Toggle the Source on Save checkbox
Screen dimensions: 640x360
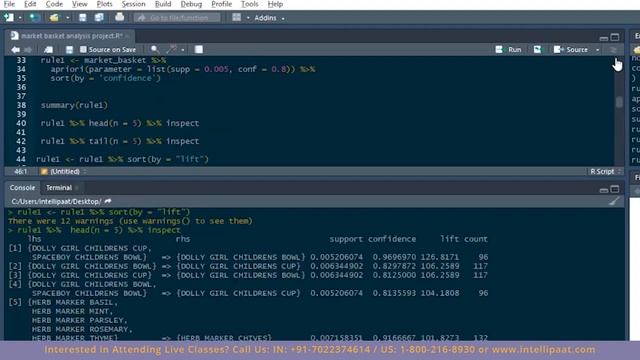[x=83, y=49]
